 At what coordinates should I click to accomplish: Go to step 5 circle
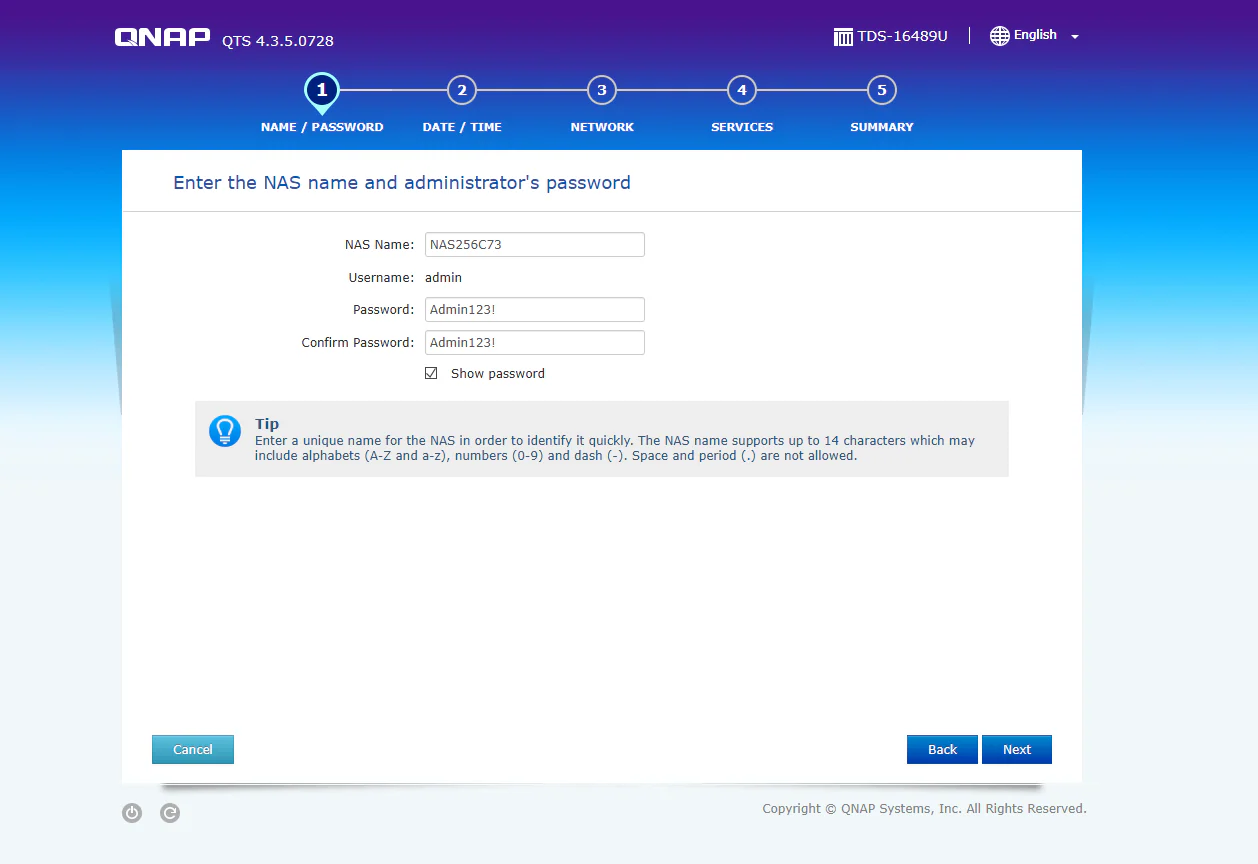coord(882,90)
